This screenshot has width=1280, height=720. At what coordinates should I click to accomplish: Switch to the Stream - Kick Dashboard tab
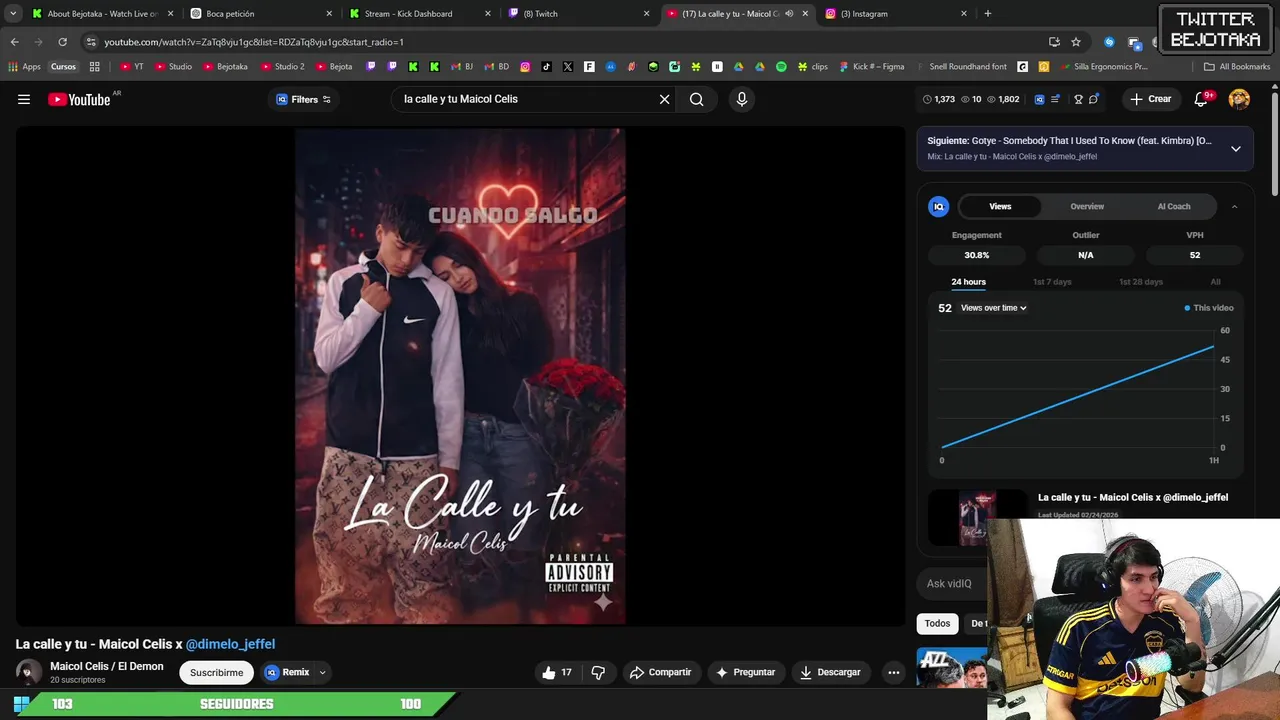[x=420, y=14]
